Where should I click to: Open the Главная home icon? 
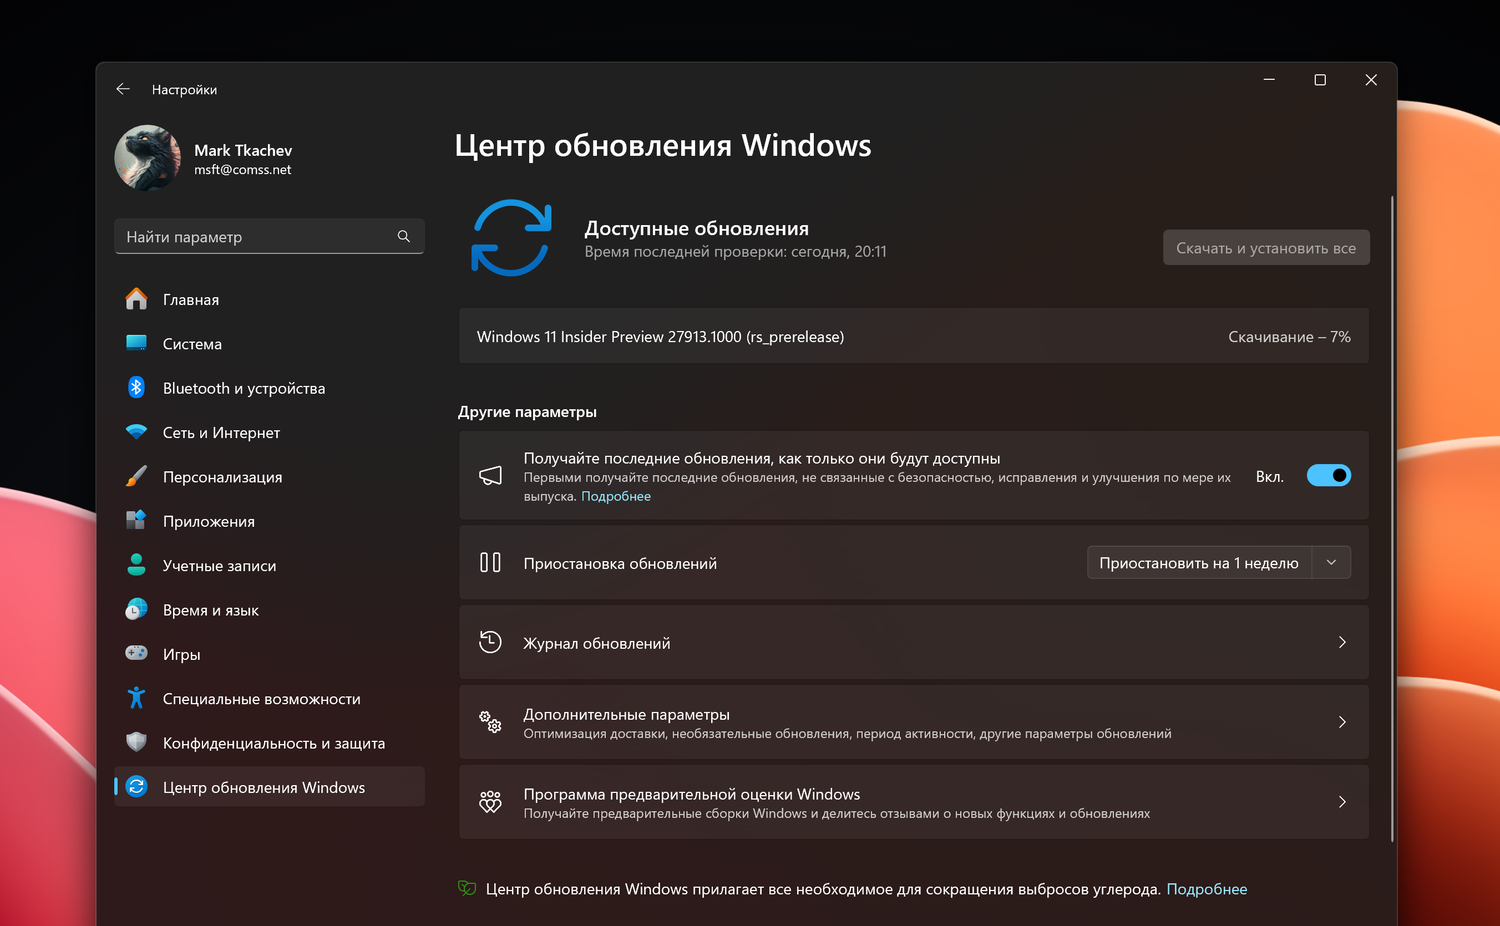tap(136, 299)
